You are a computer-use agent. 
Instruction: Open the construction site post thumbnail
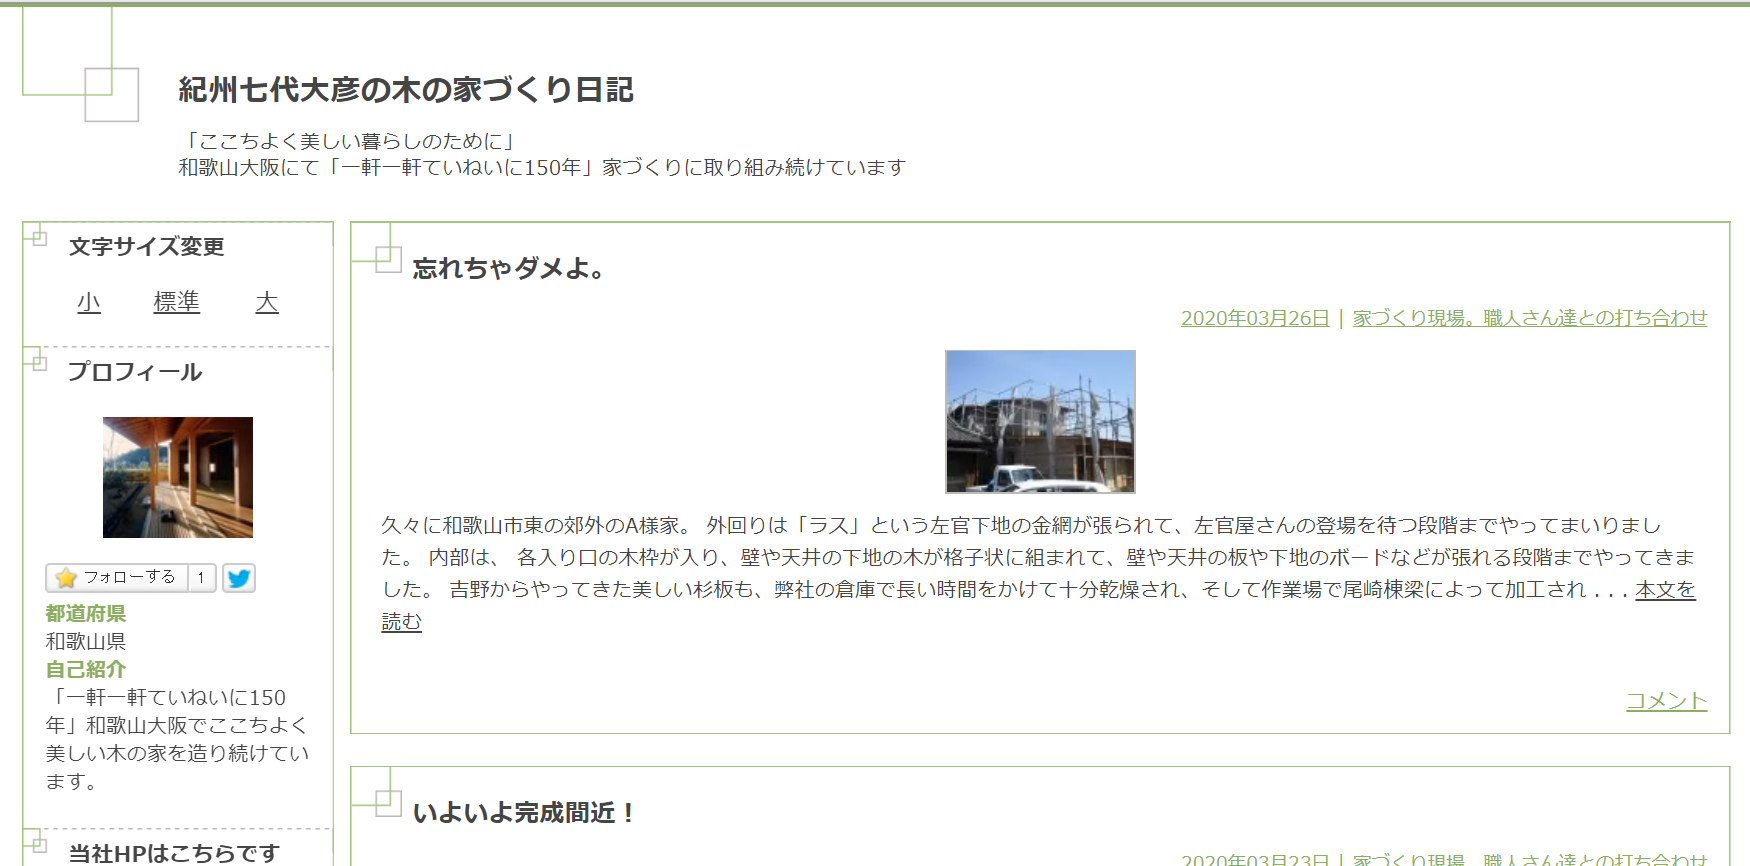1040,421
